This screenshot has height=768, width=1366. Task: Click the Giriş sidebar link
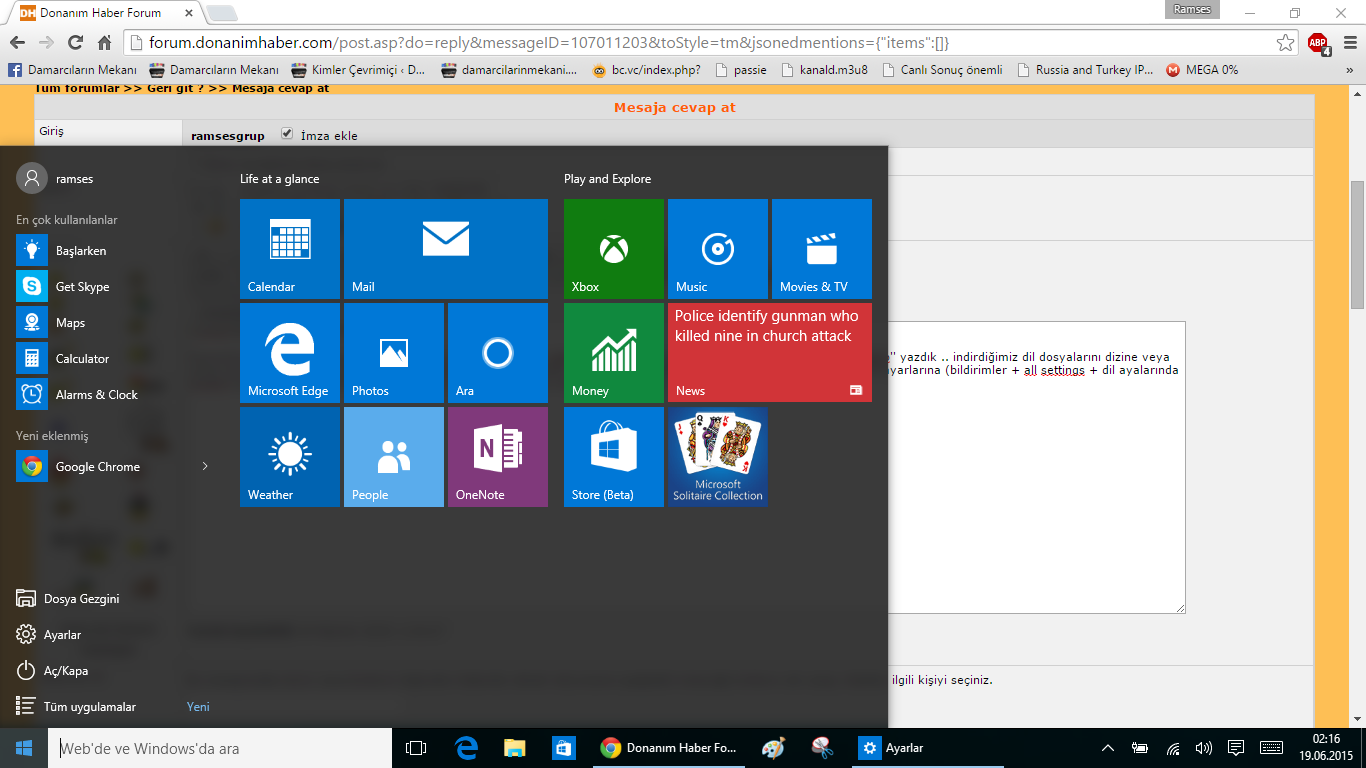coord(51,131)
